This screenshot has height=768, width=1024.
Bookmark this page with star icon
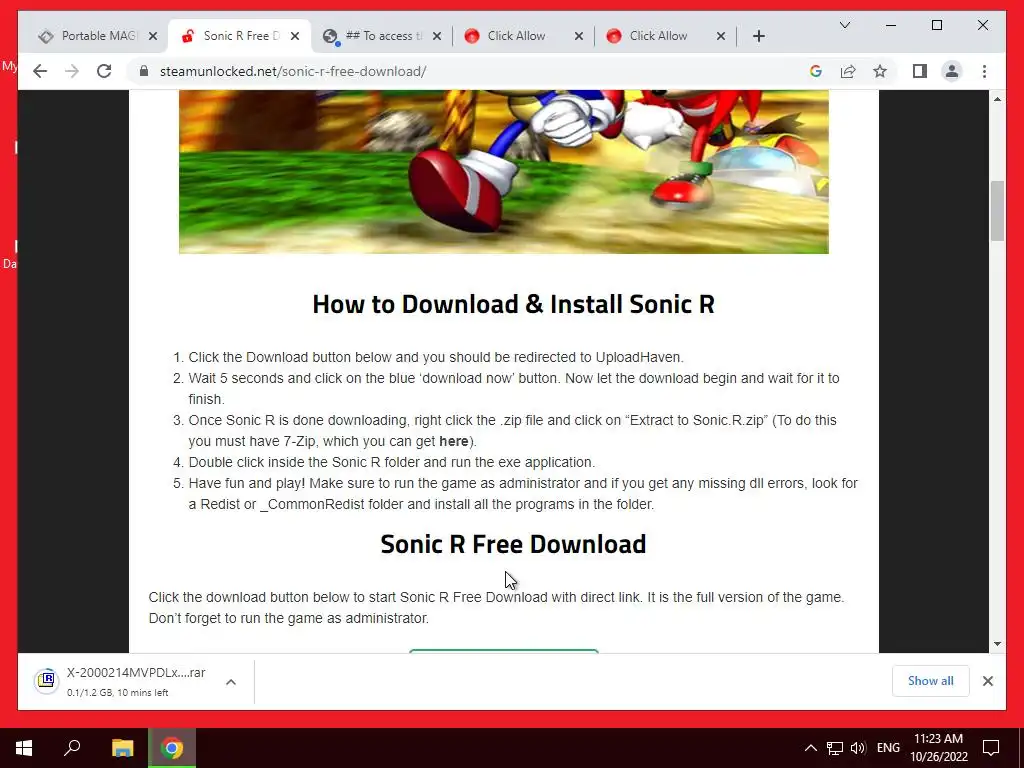(880, 71)
